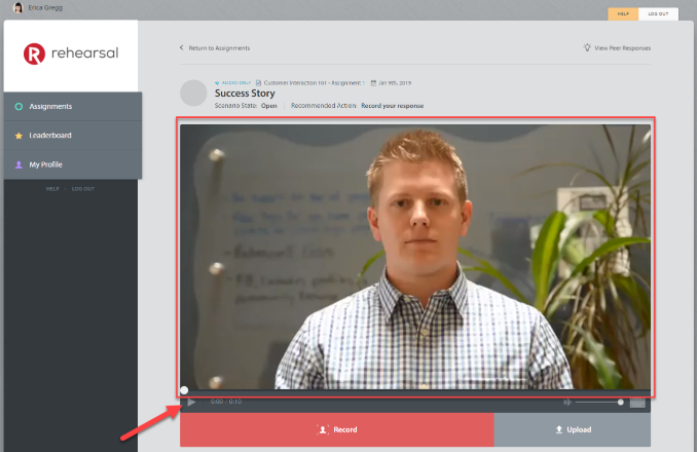Go to My Profile in sidebar
697x452 pixels.
tap(46, 164)
